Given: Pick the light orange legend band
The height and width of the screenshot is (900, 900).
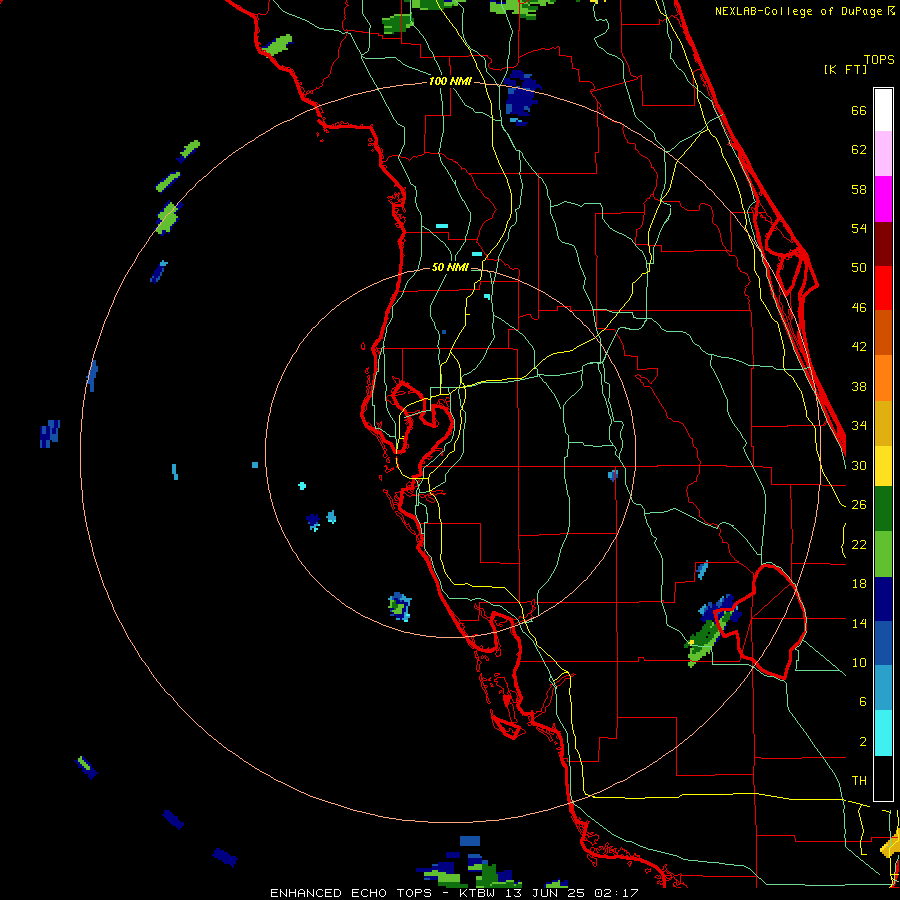Looking at the screenshot, I should 883,378.
